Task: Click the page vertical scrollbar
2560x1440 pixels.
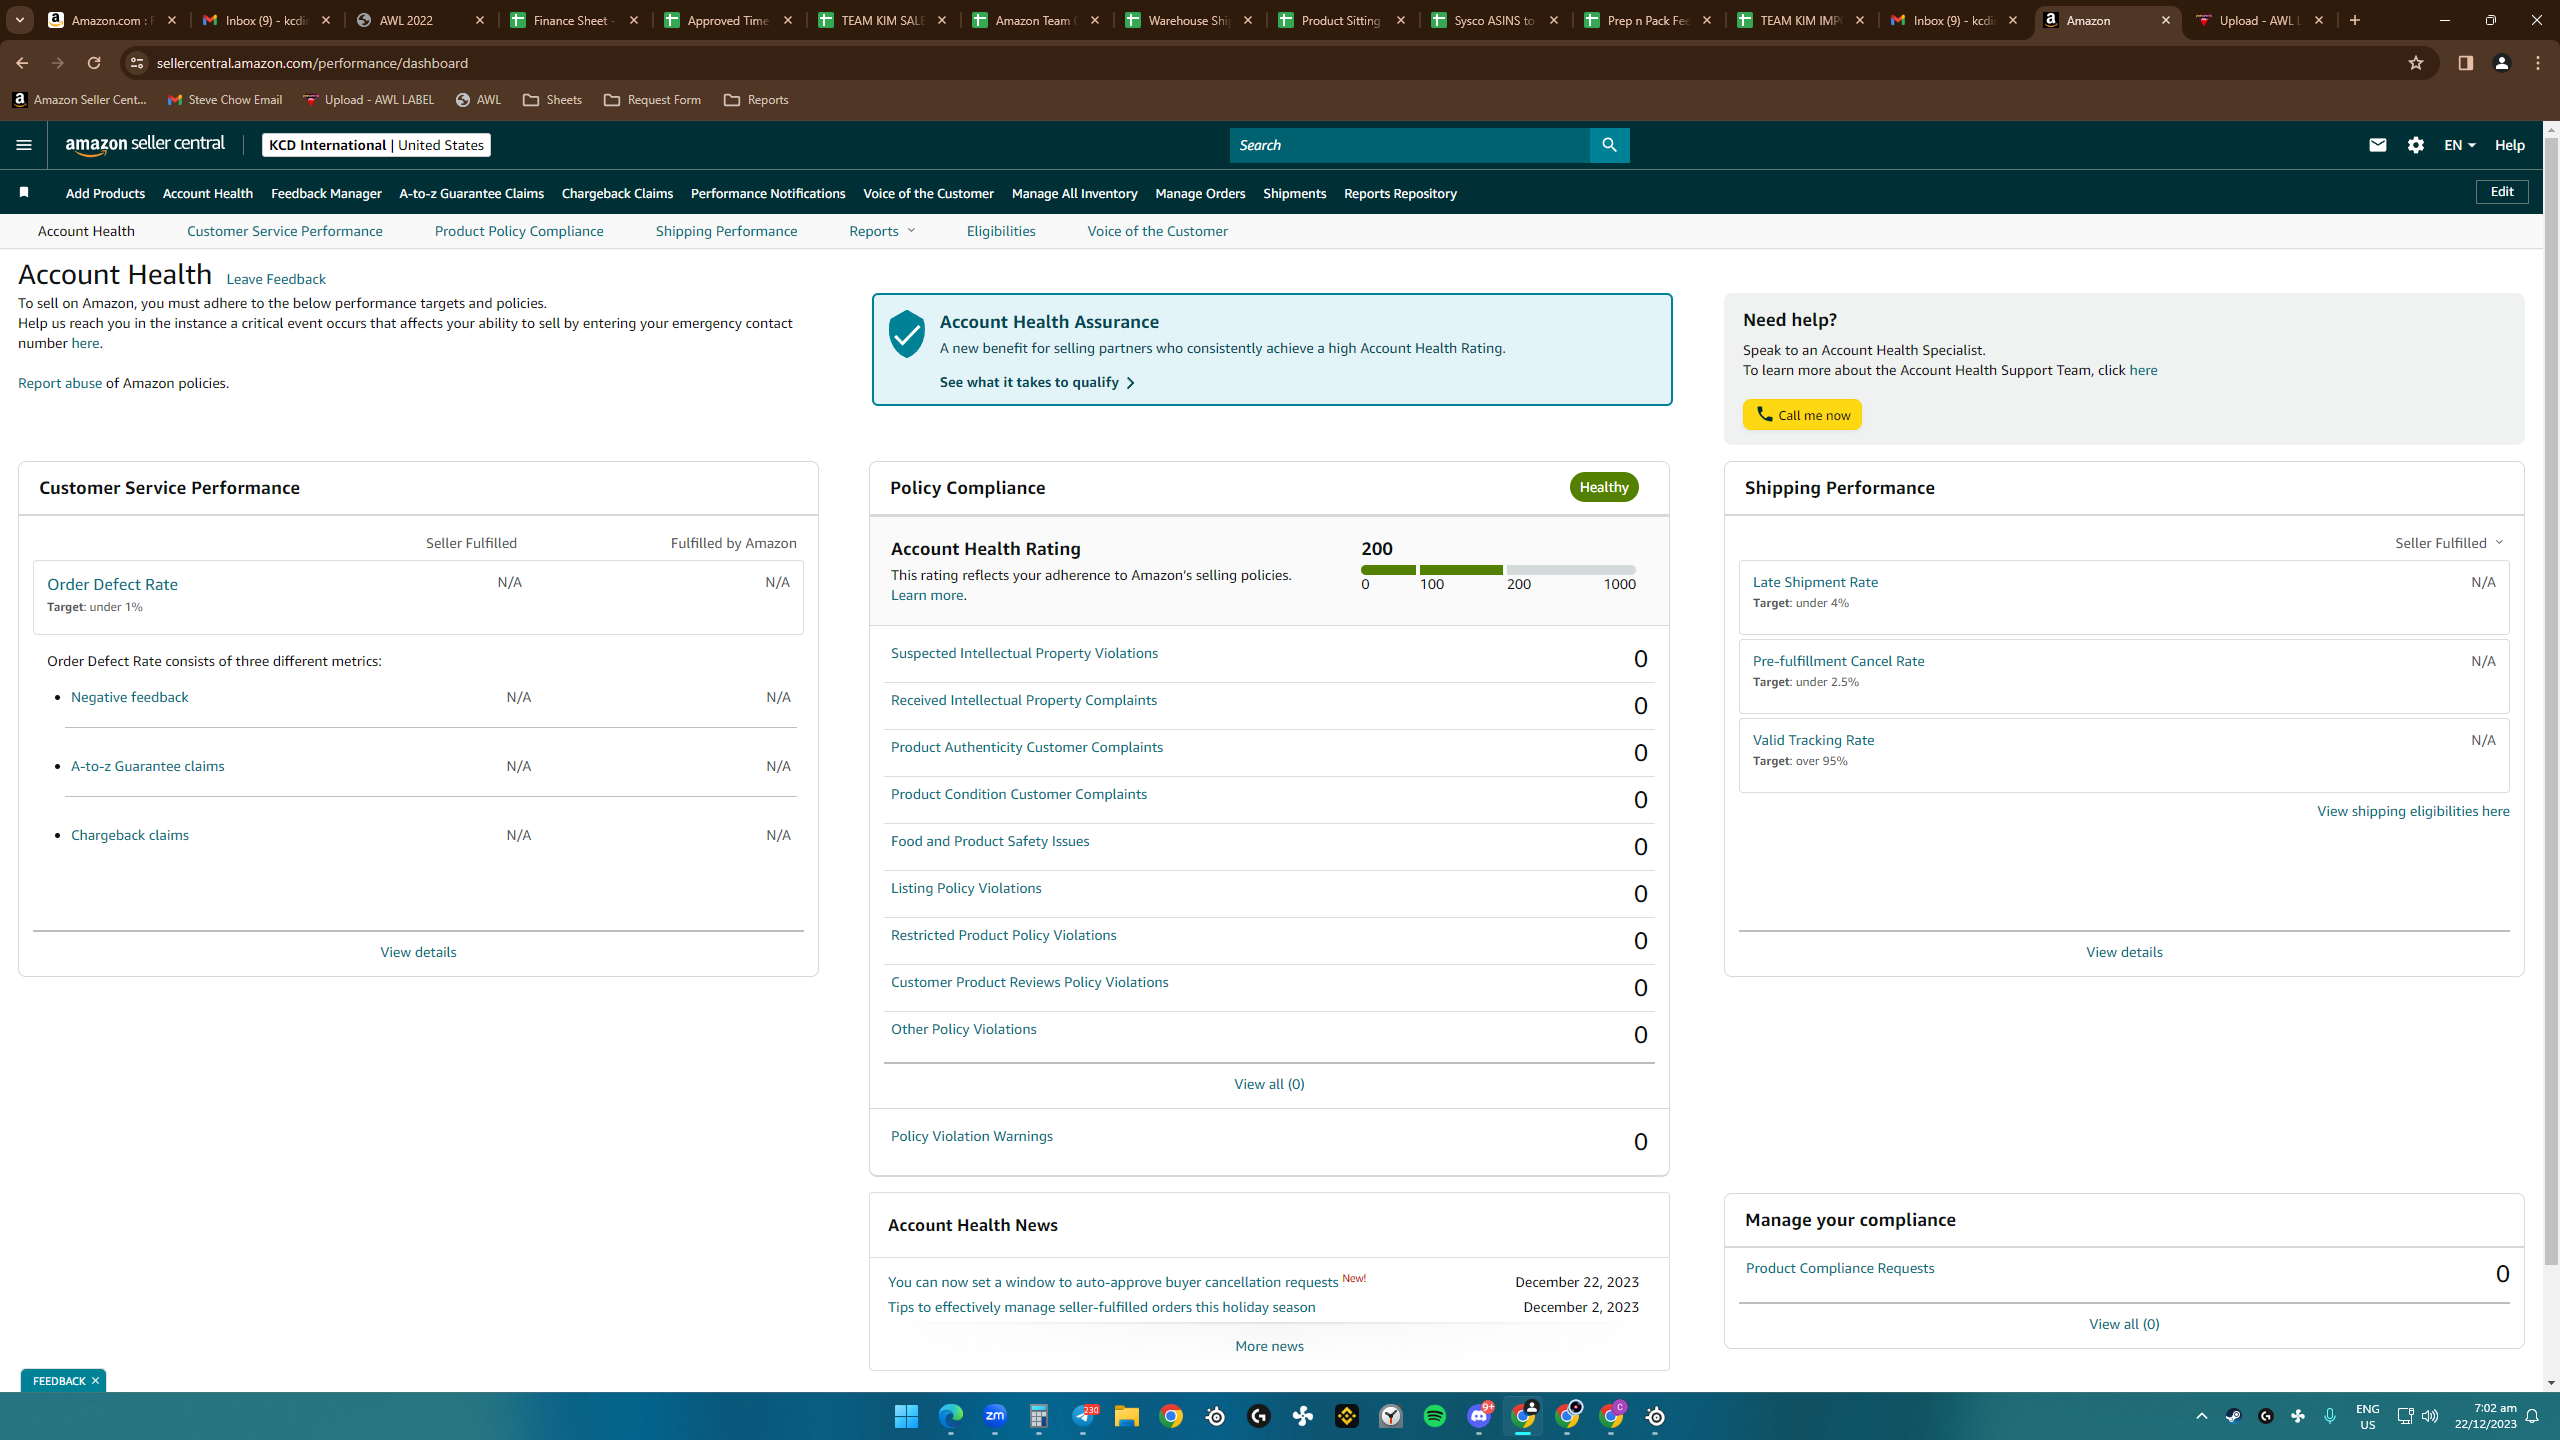Action: coord(2551,700)
